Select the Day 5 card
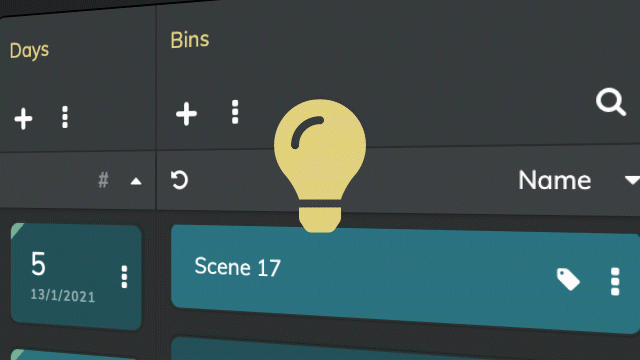640x360 pixels. pyautogui.click(x=76, y=277)
